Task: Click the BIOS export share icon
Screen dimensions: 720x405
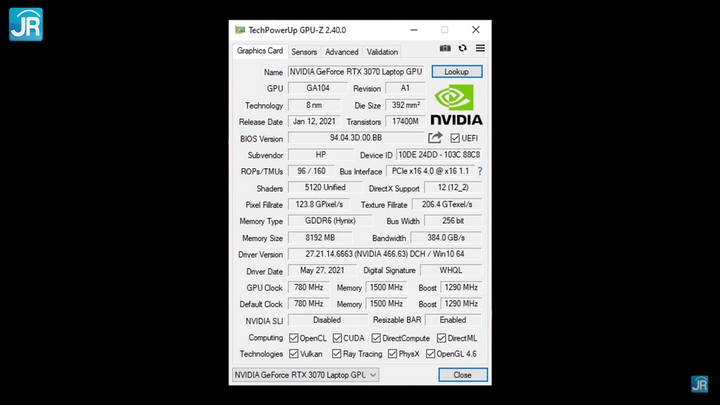Action: (x=435, y=138)
